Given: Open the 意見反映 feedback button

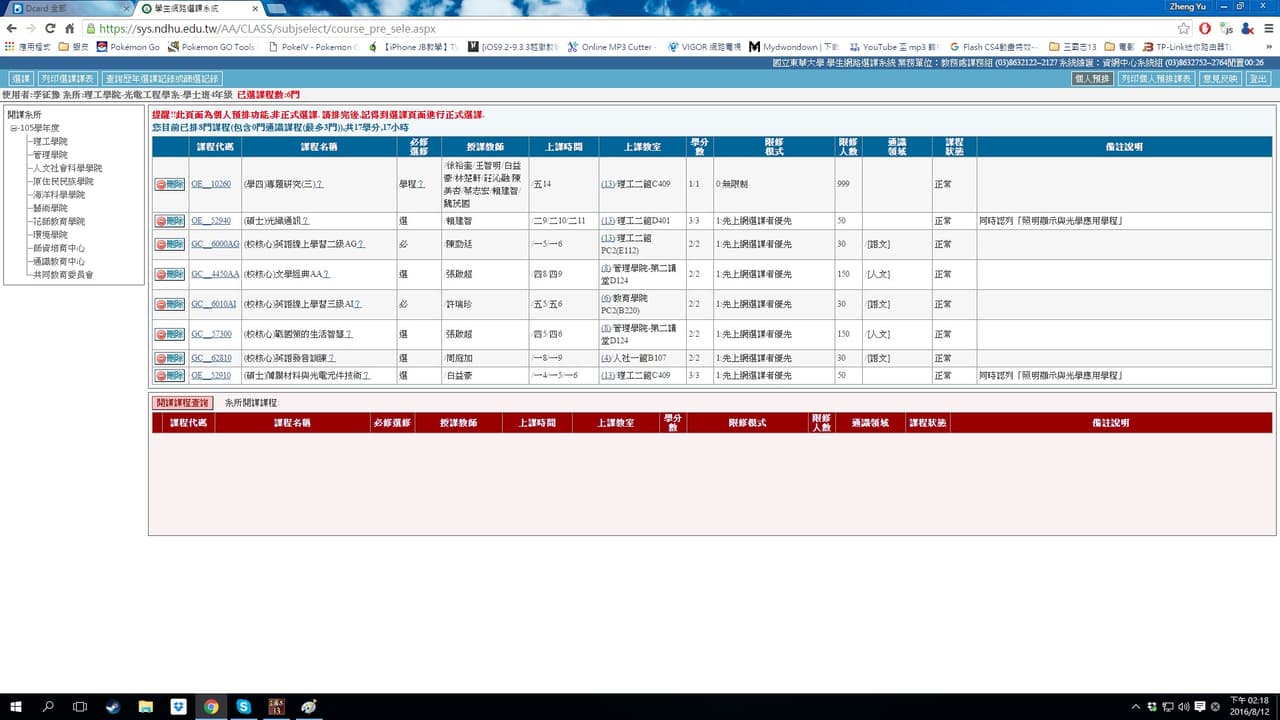Looking at the screenshot, I should pyautogui.click(x=1220, y=78).
